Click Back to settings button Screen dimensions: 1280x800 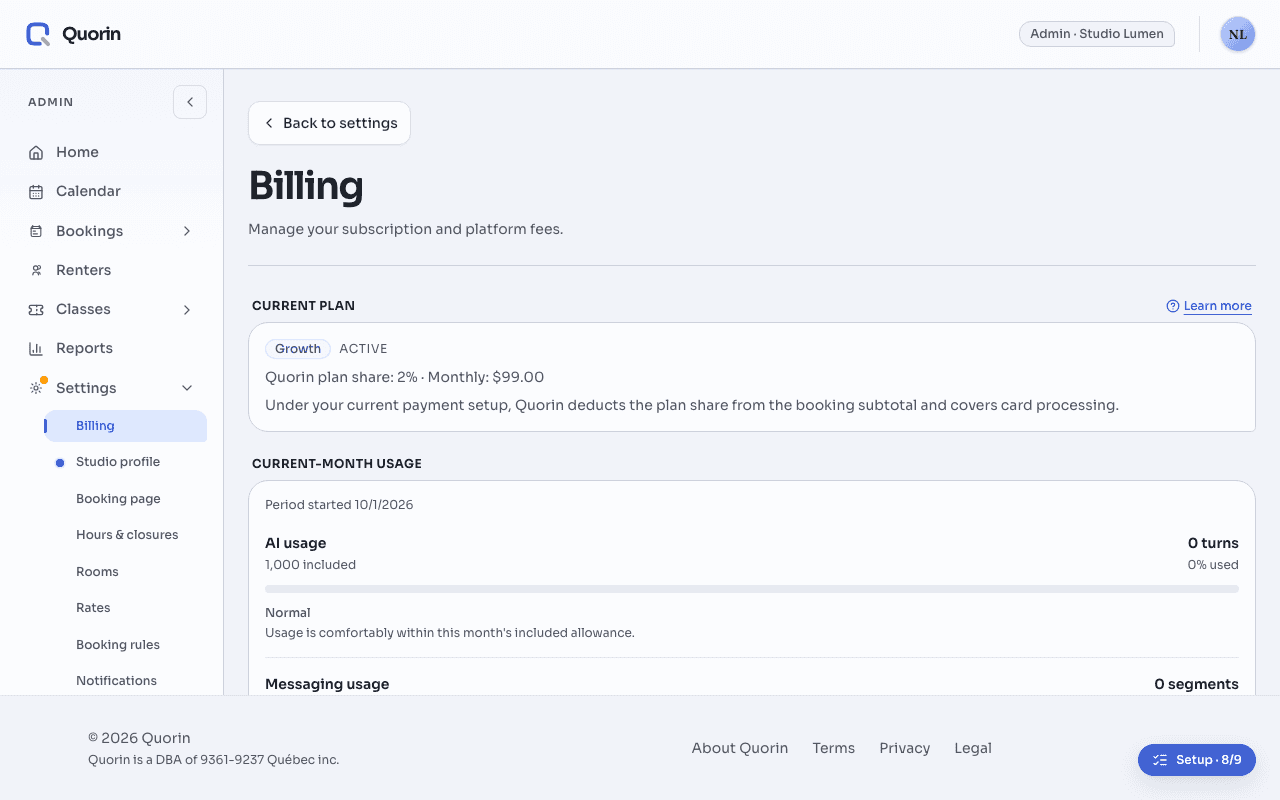click(329, 123)
